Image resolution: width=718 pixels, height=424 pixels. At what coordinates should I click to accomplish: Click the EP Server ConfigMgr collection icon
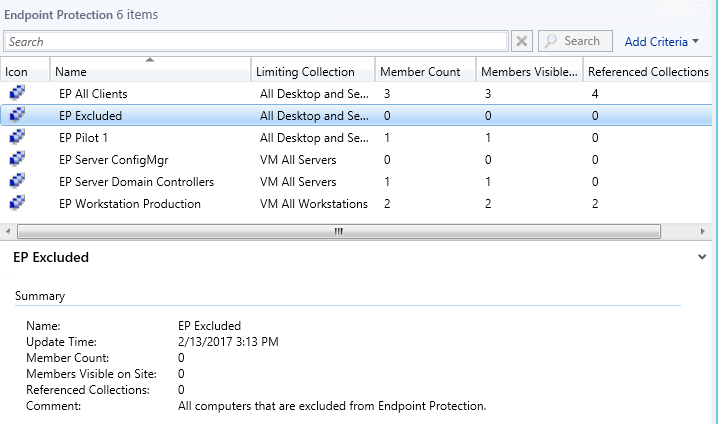[x=17, y=160]
